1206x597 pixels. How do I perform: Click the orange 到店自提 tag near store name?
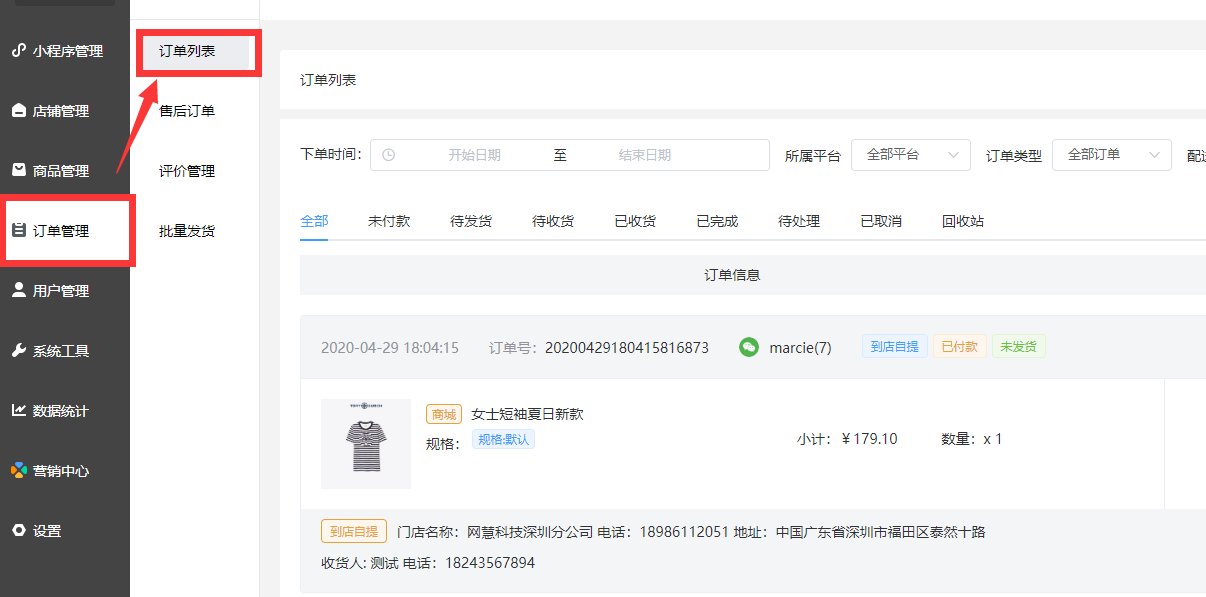click(x=354, y=531)
